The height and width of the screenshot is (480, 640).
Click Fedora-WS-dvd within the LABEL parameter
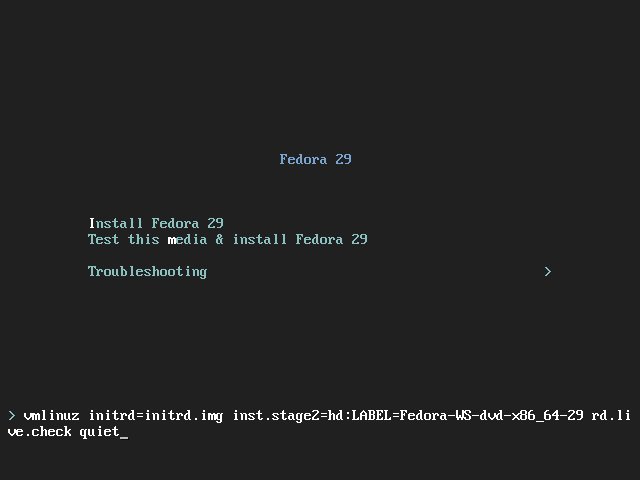tap(451, 416)
